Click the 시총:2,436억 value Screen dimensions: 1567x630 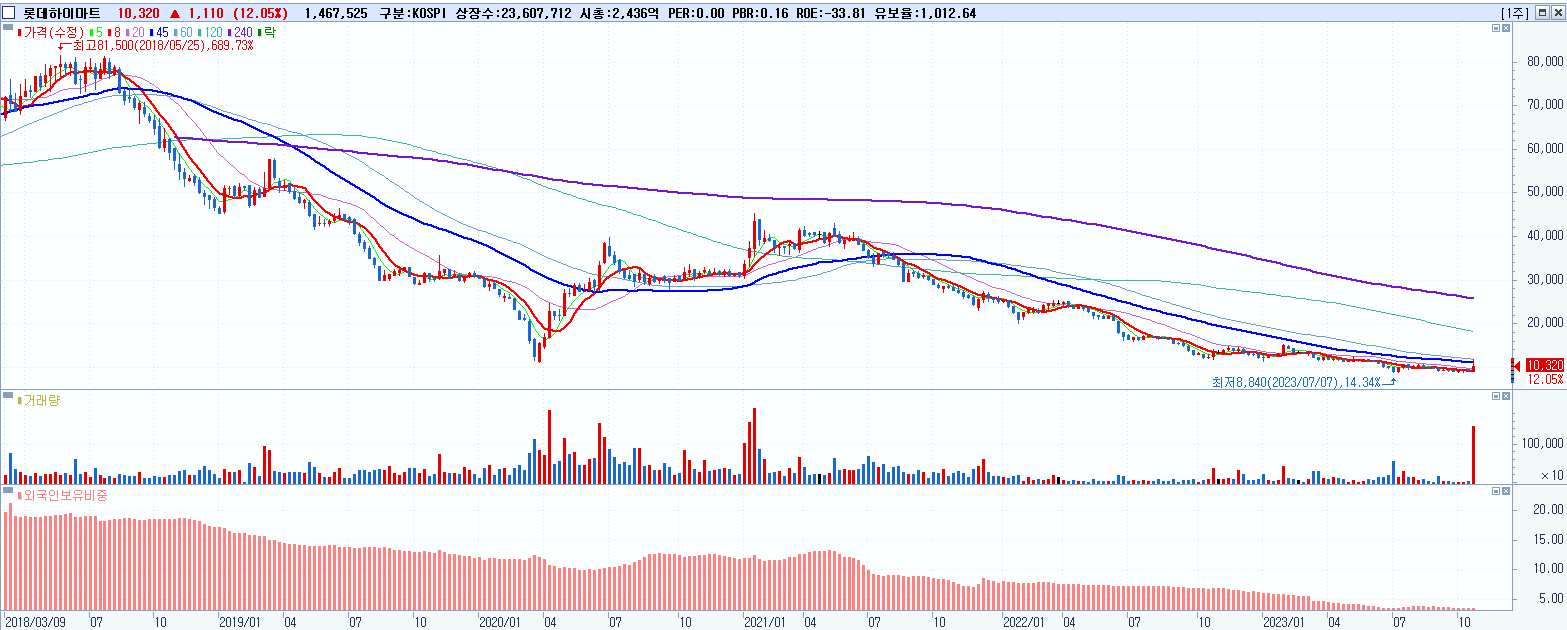point(620,13)
